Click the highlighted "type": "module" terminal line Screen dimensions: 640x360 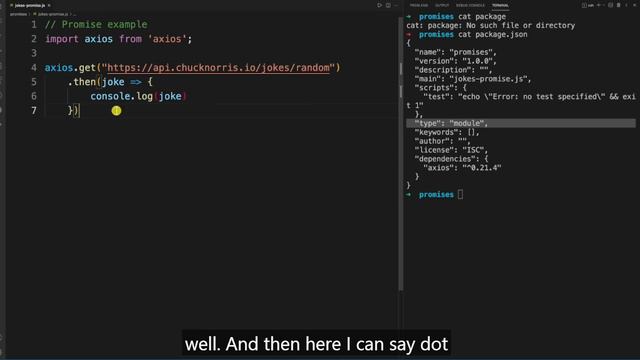pyautogui.click(x=521, y=123)
